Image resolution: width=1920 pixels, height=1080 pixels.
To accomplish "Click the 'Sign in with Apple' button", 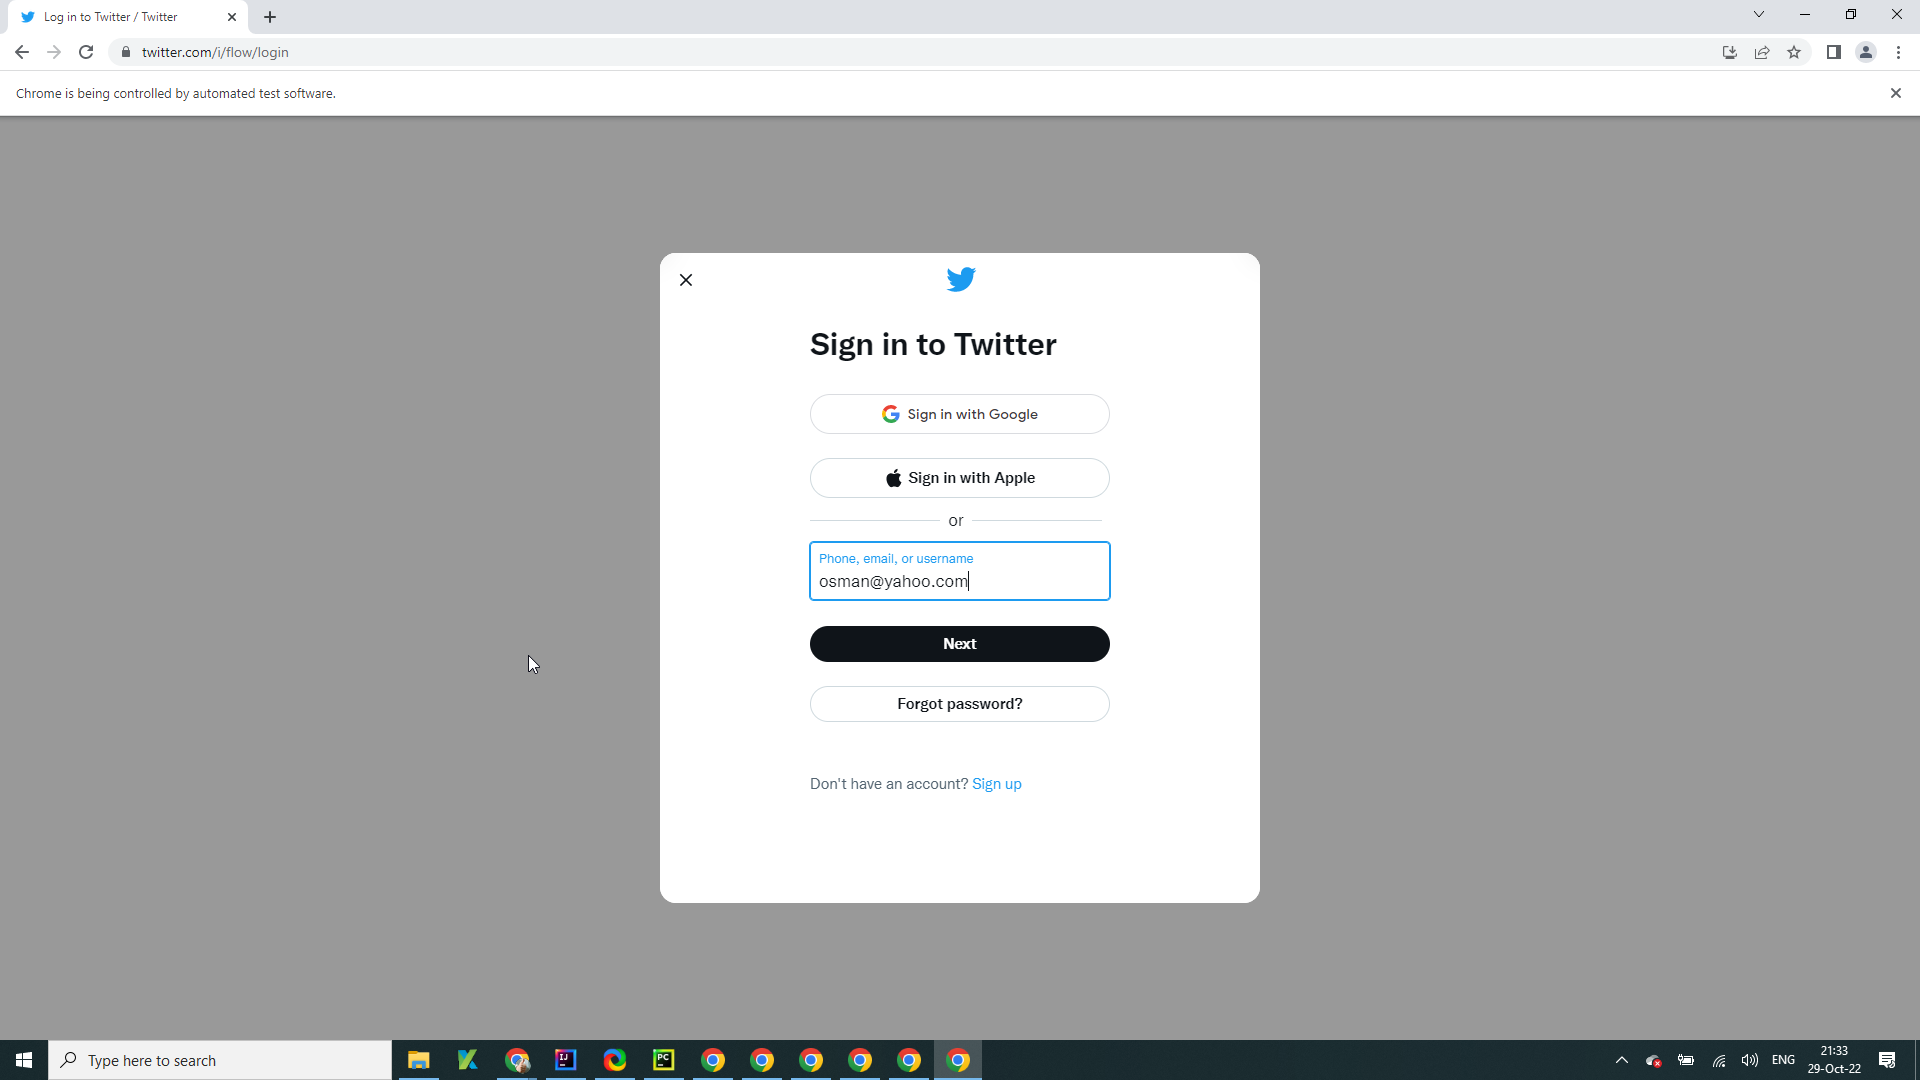I will (x=959, y=477).
